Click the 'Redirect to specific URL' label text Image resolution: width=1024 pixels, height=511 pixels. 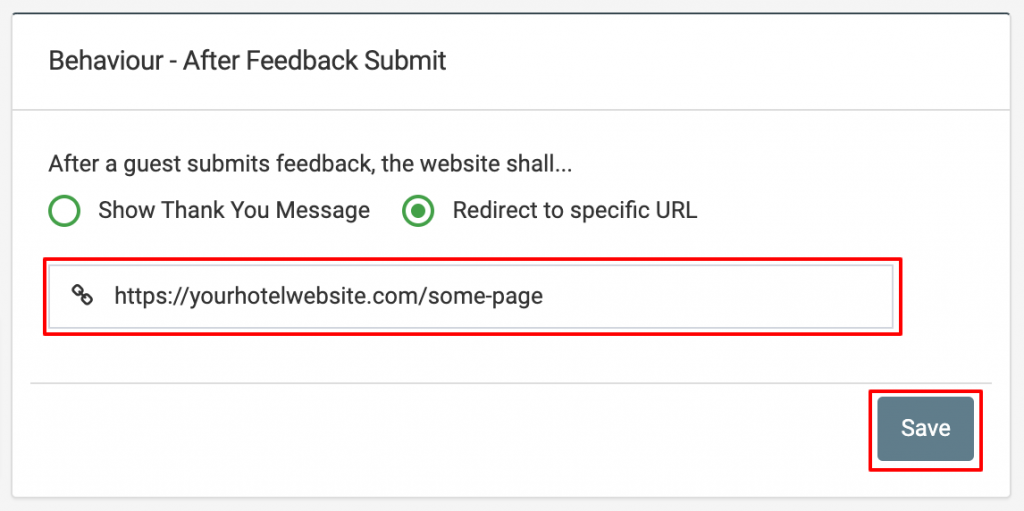[x=575, y=211]
